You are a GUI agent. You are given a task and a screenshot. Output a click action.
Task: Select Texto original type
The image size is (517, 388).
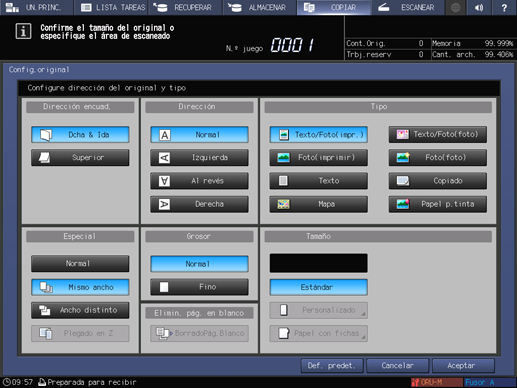click(x=319, y=181)
